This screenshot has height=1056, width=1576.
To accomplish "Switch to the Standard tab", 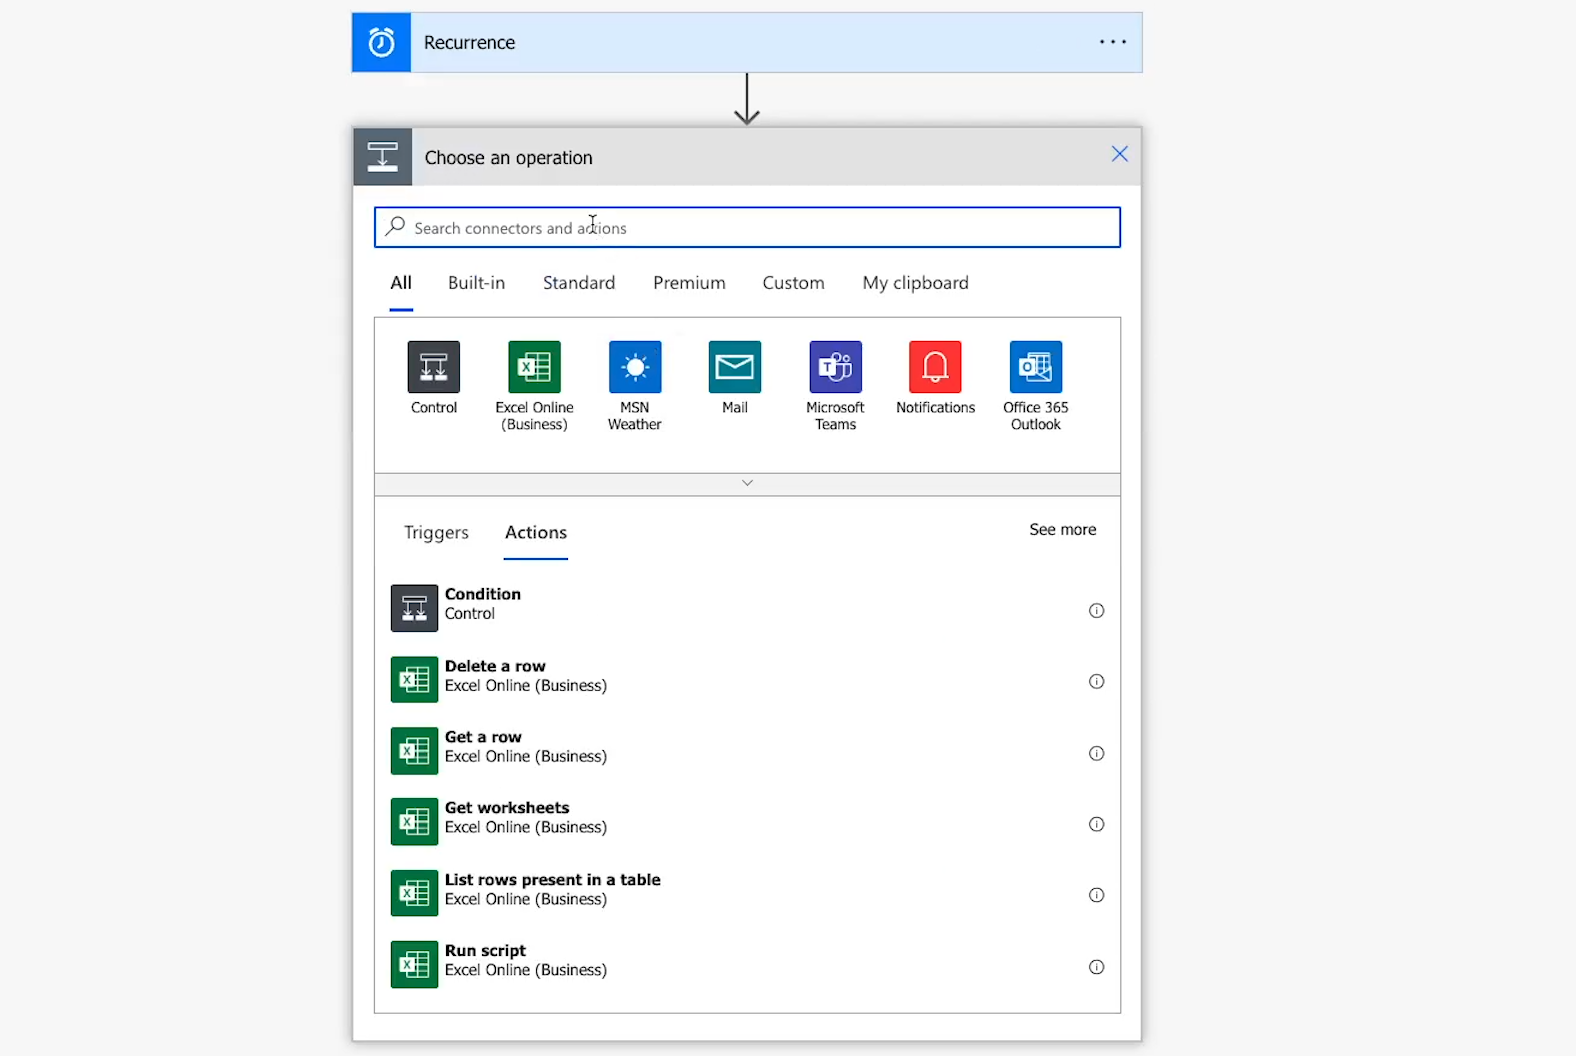I will (579, 283).
